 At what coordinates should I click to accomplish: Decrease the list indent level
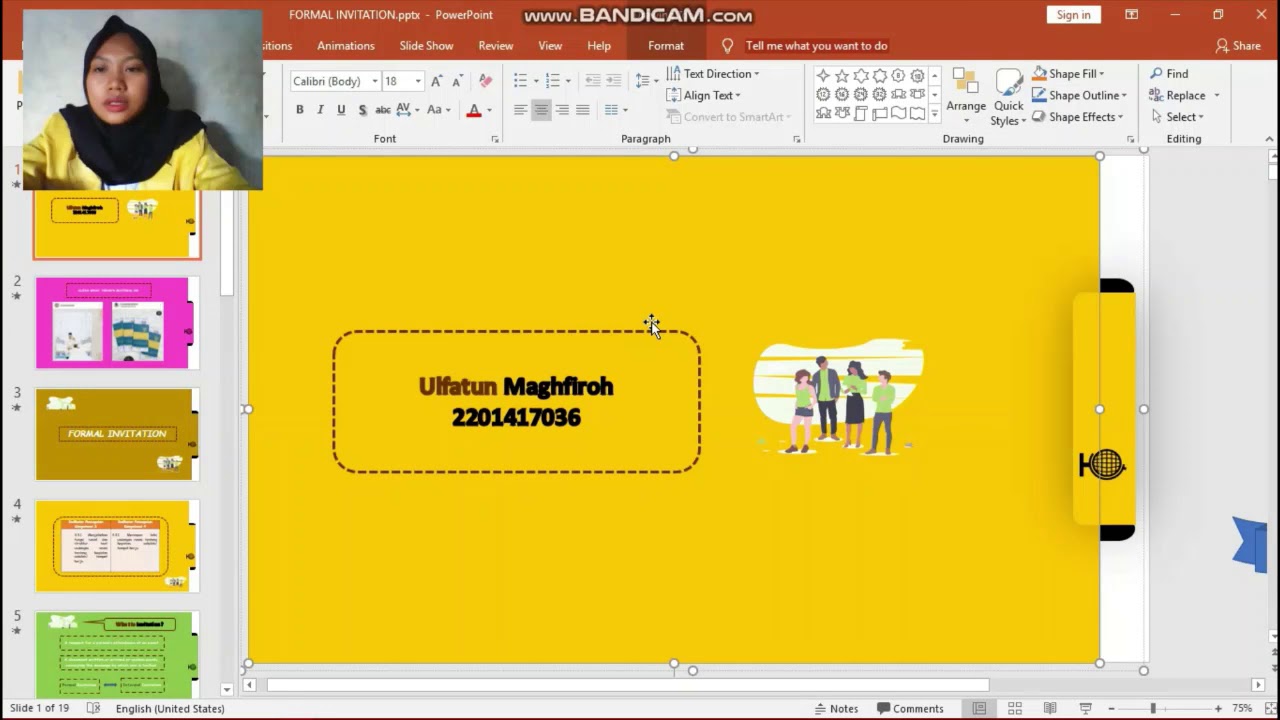pyautogui.click(x=593, y=81)
